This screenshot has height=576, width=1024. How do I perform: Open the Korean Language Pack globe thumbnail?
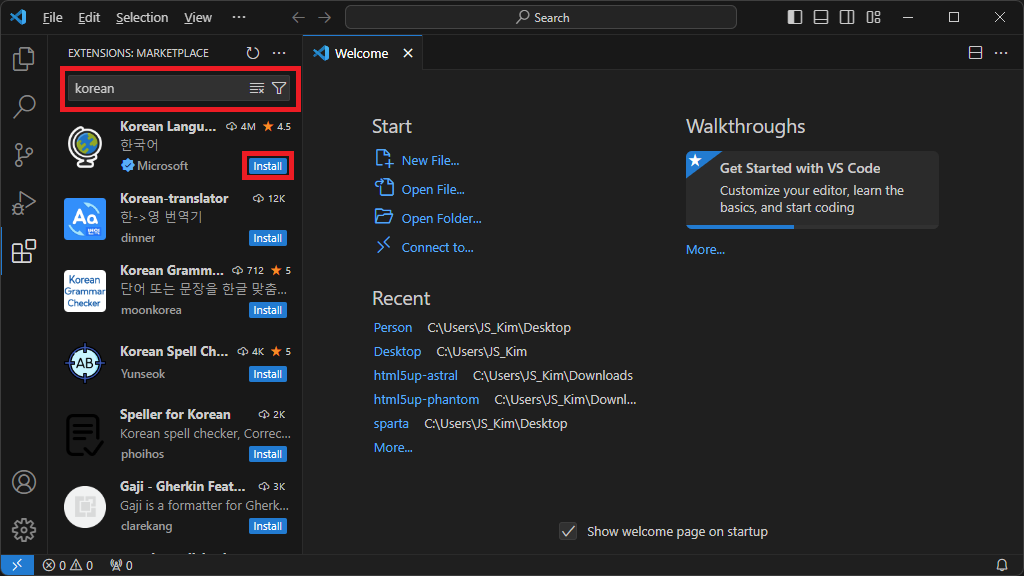85,146
